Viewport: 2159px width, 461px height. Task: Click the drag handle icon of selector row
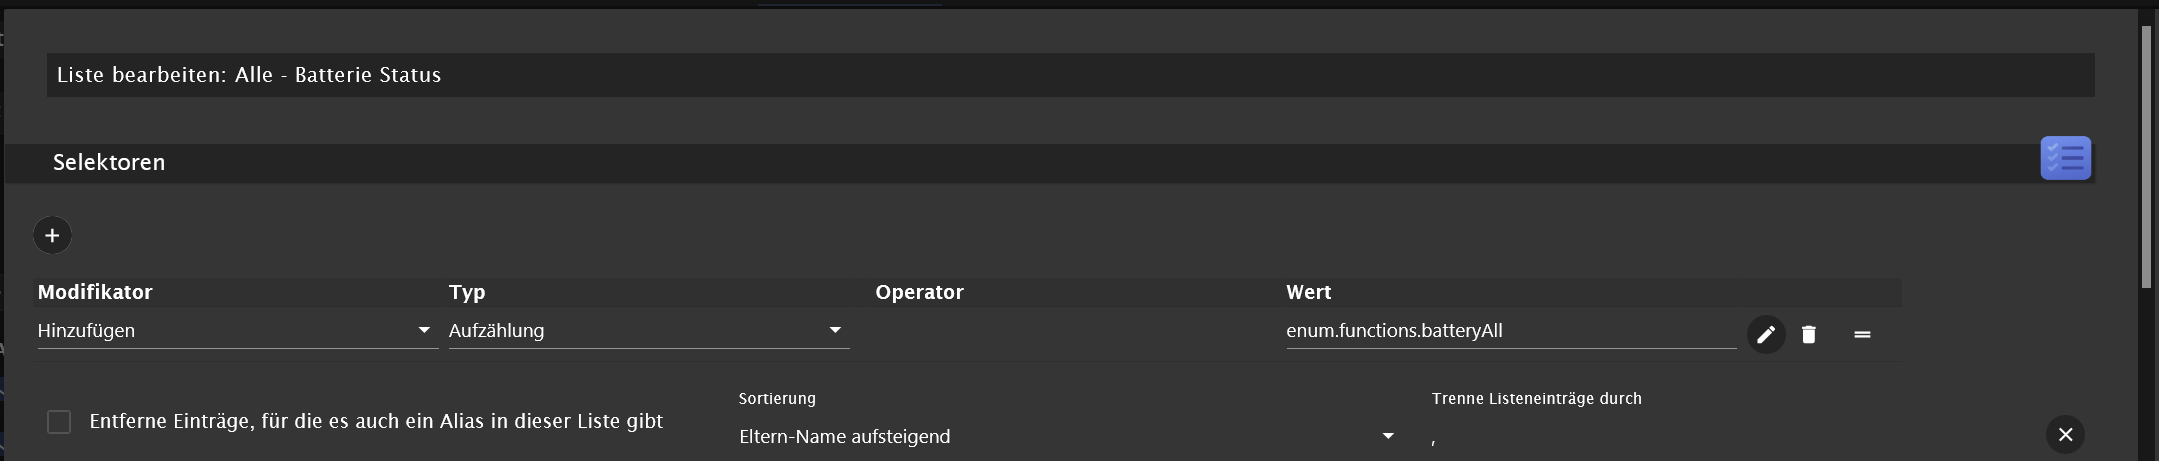click(x=1862, y=334)
